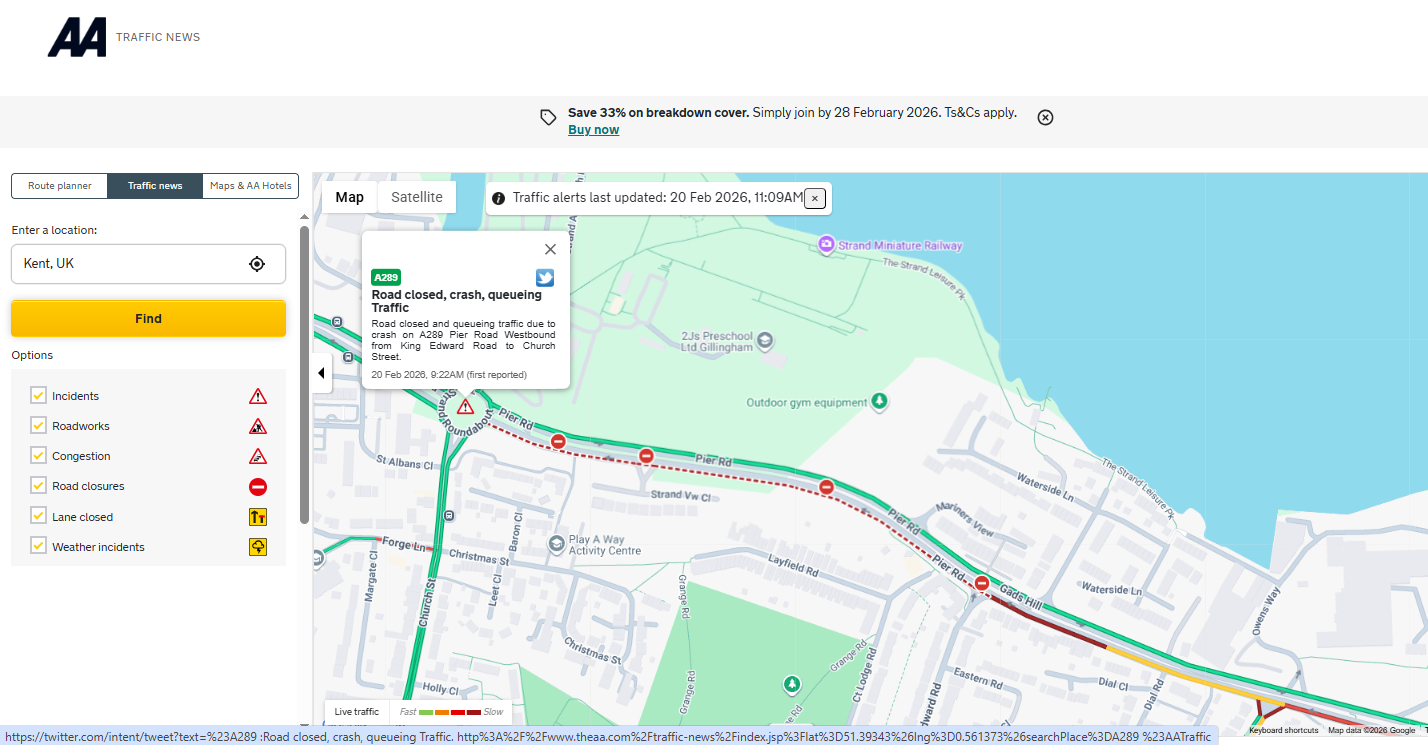This screenshot has height=745, width=1428.
Task: Uncheck the Incidents checkbox
Action: pyautogui.click(x=39, y=395)
